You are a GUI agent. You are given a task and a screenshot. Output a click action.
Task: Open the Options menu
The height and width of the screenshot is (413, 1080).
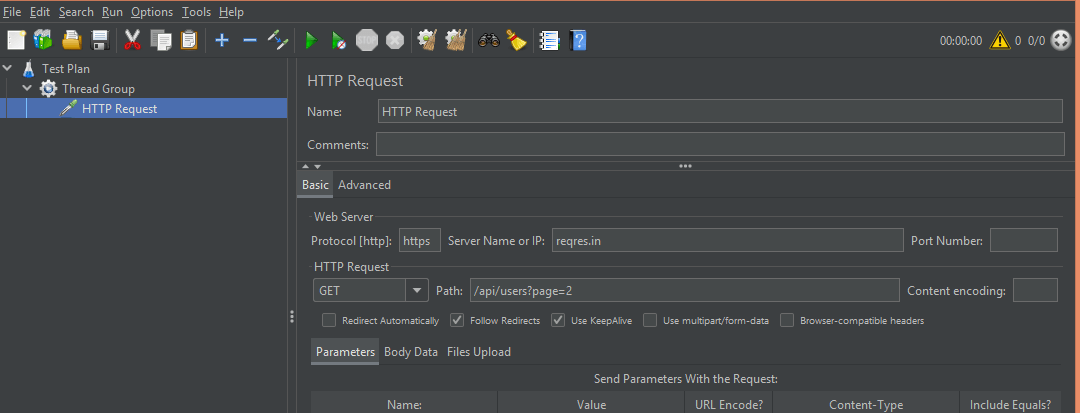click(152, 12)
